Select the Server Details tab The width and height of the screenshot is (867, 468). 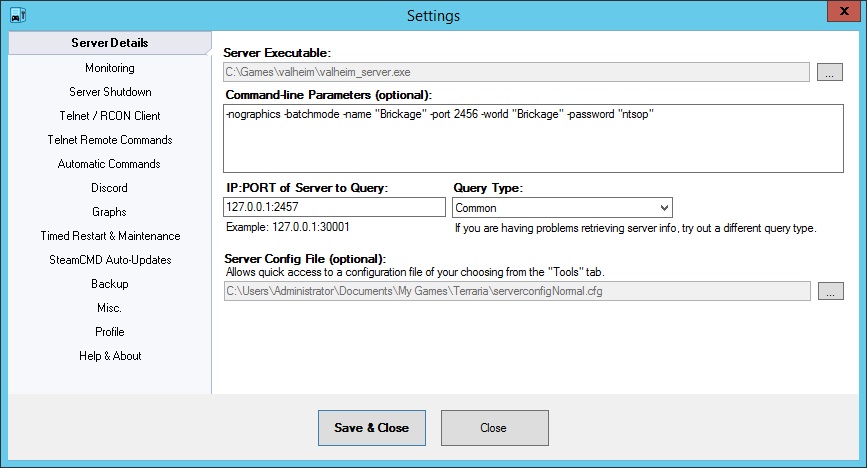(x=110, y=43)
